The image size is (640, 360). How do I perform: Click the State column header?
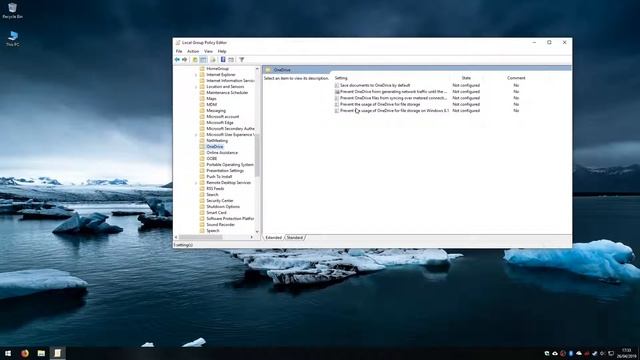(466, 78)
